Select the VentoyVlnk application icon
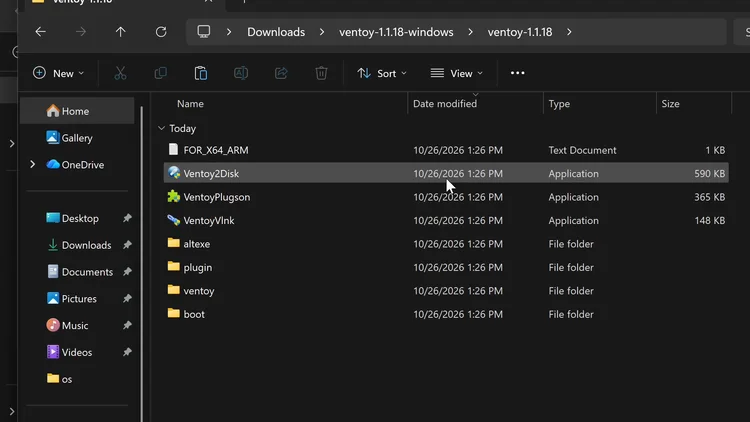 click(x=174, y=220)
